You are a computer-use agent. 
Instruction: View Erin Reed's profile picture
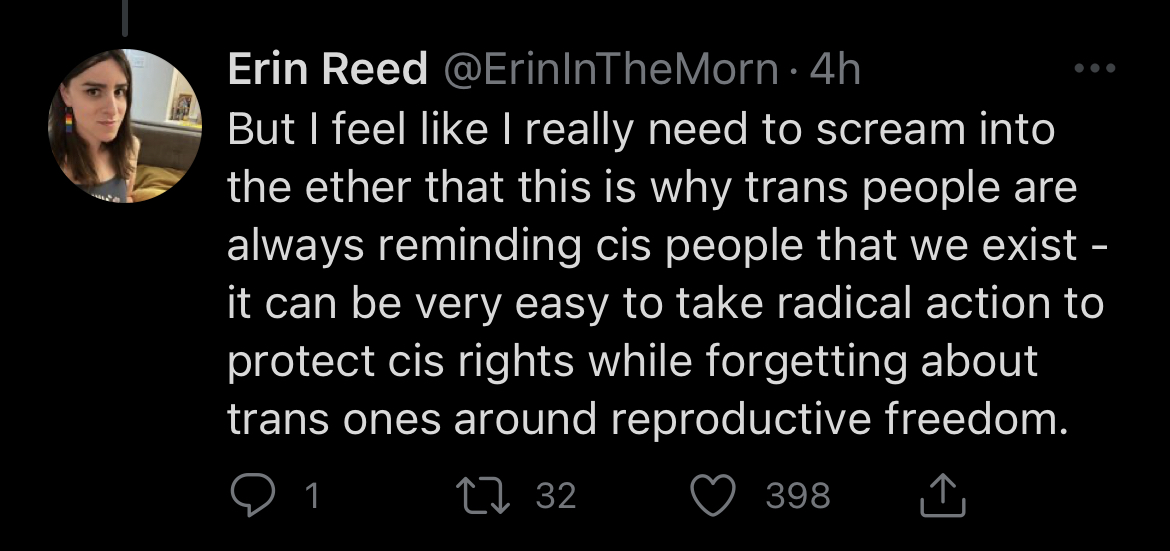pyautogui.click(x=125, y=125)
